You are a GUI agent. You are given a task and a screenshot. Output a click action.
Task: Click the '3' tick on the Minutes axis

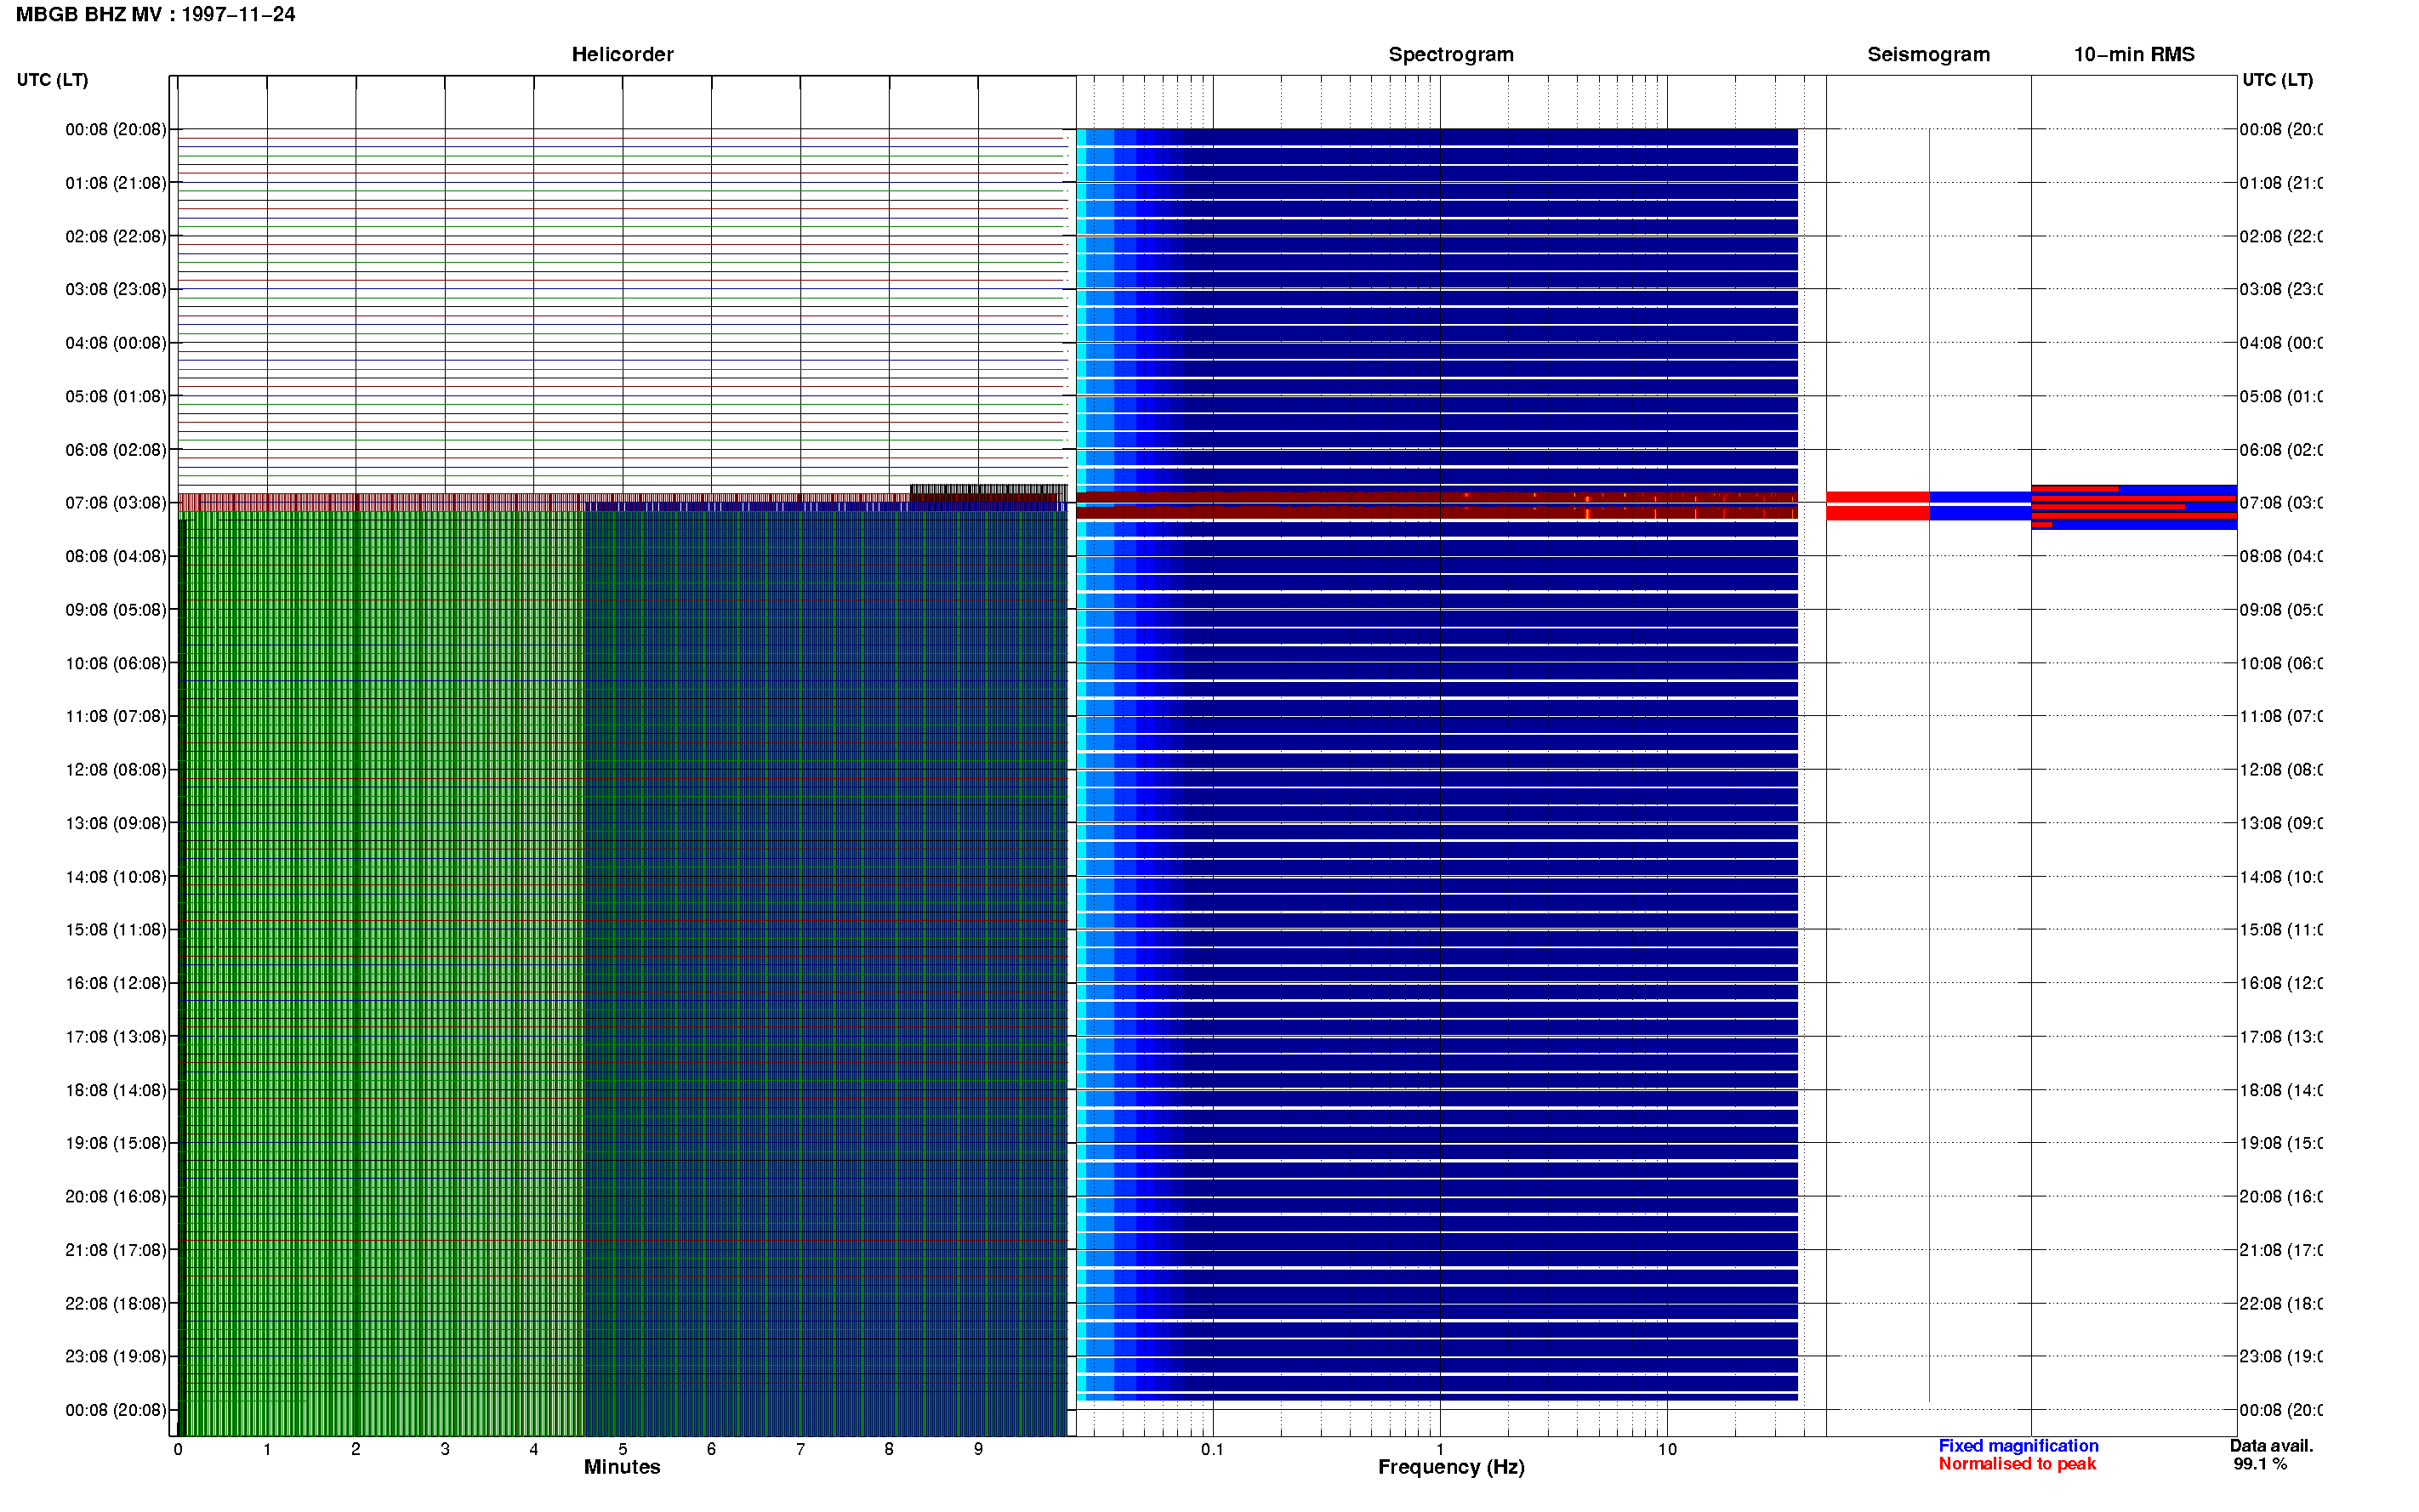445,1449
